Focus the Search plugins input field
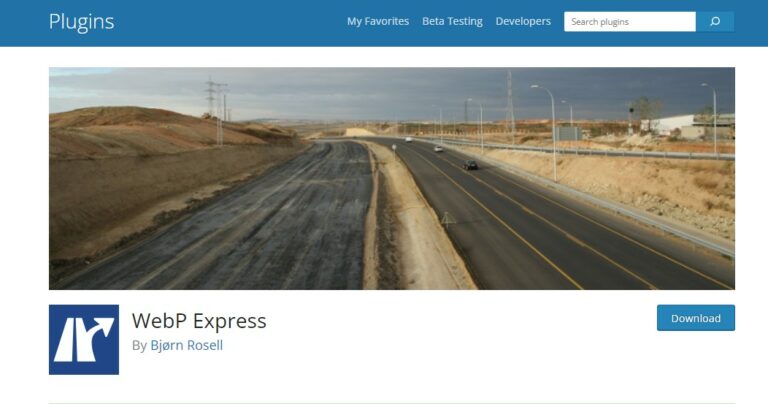 629,22
